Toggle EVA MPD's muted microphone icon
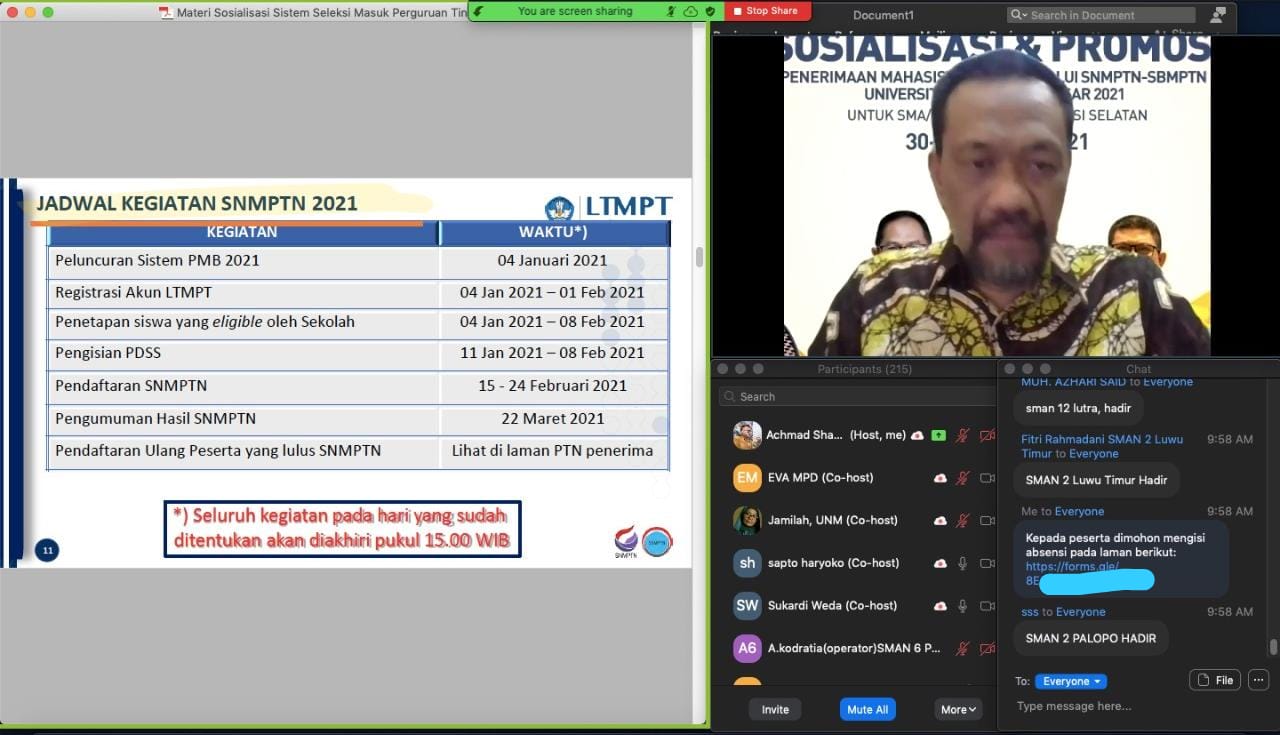 pos(963,478)
